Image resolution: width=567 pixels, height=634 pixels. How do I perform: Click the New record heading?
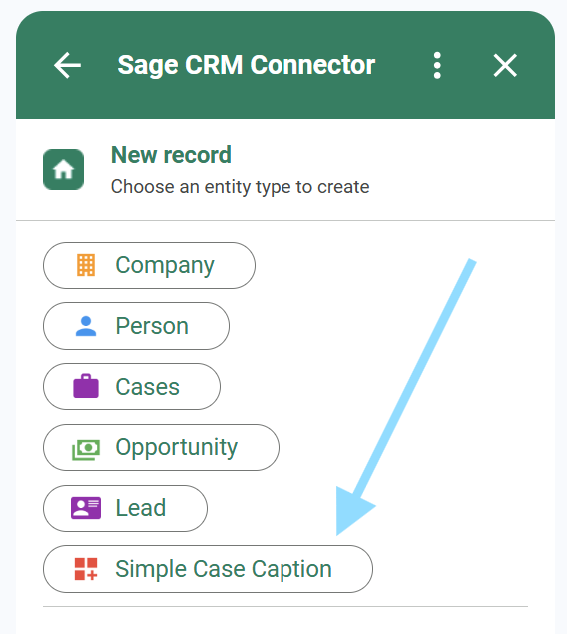click(171, 155)
